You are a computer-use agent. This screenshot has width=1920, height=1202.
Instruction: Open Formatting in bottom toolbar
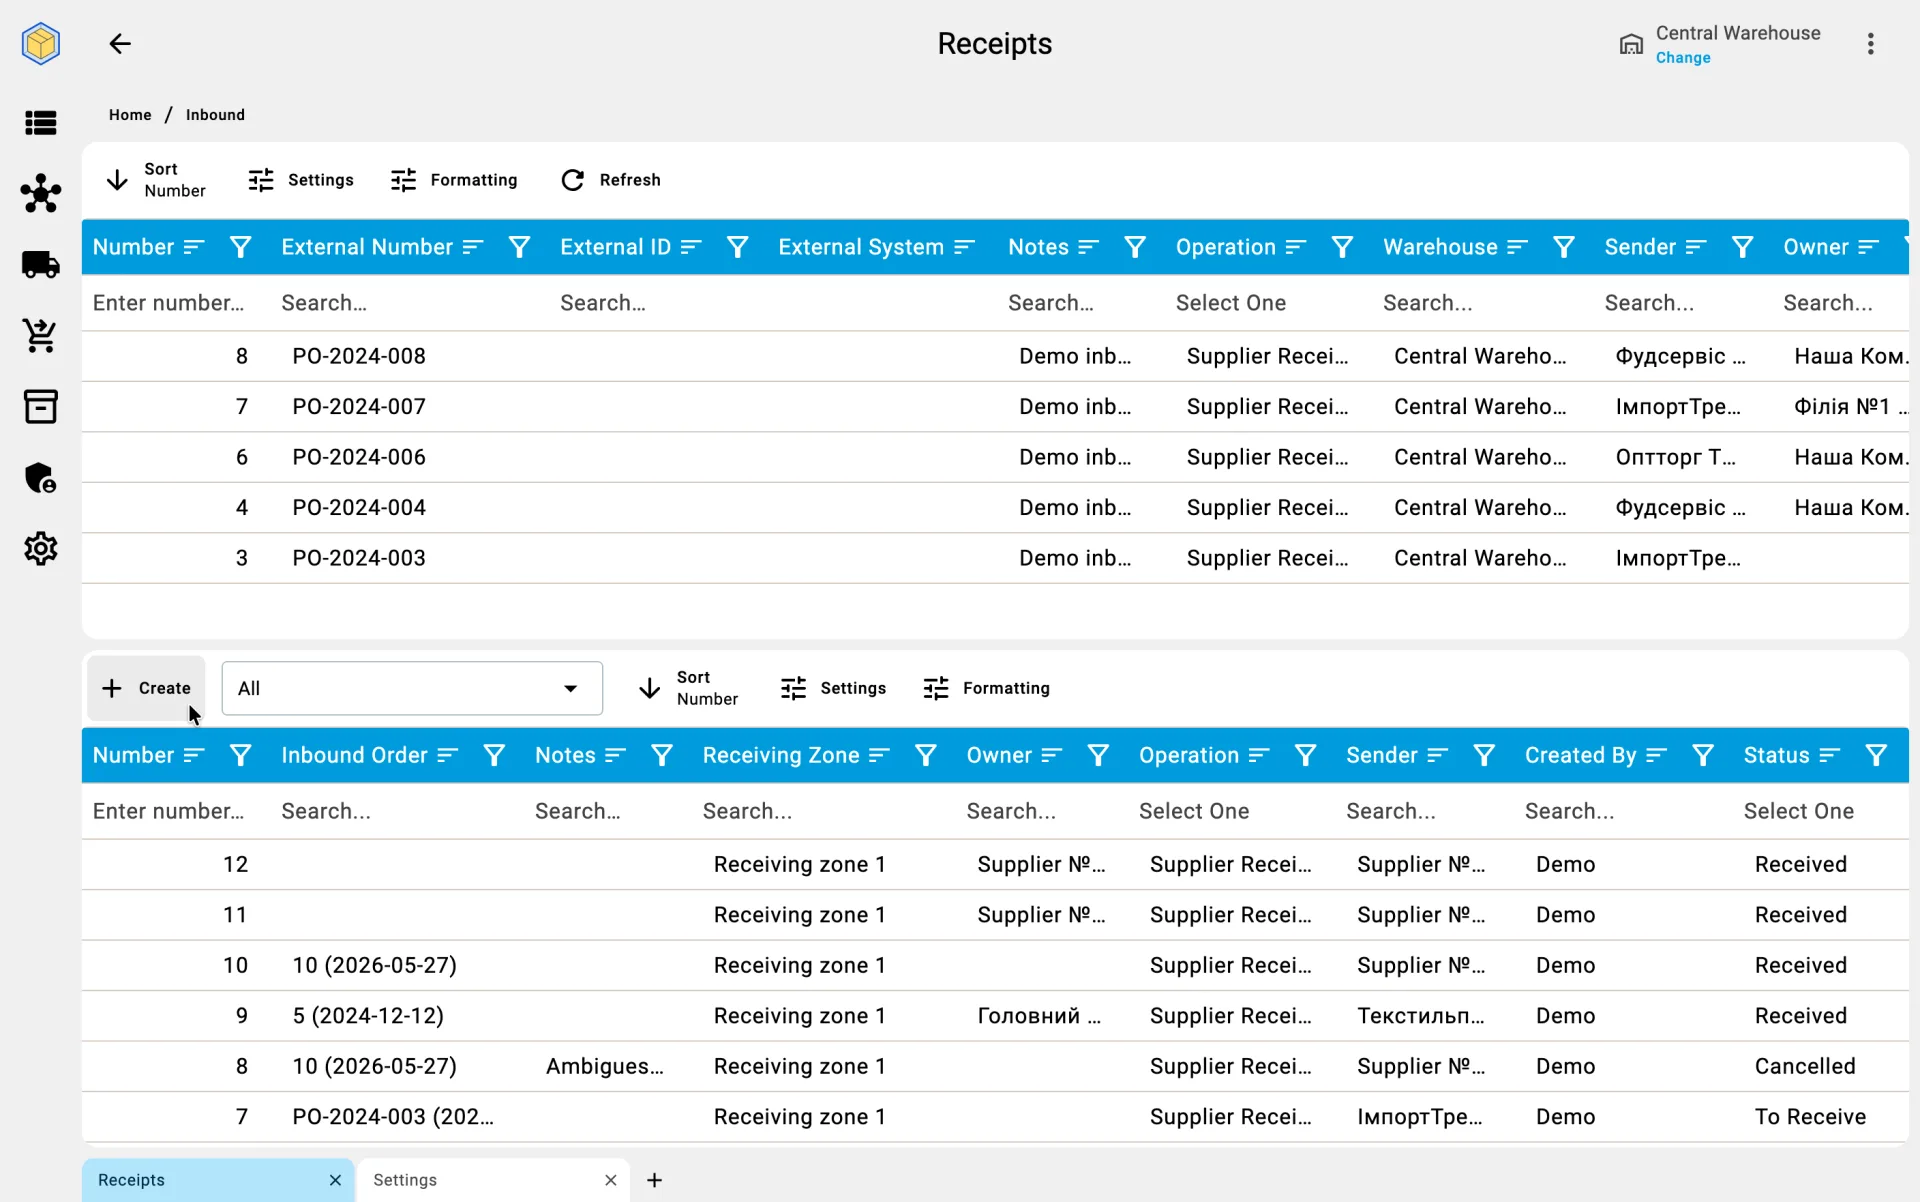(986, 688)
